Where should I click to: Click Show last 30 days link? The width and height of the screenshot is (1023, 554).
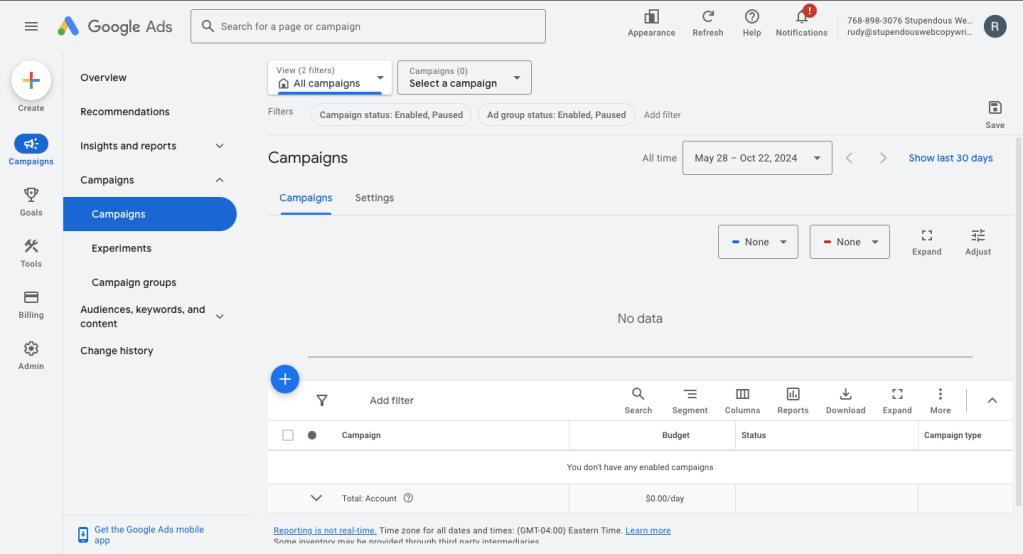click(950, 158)
